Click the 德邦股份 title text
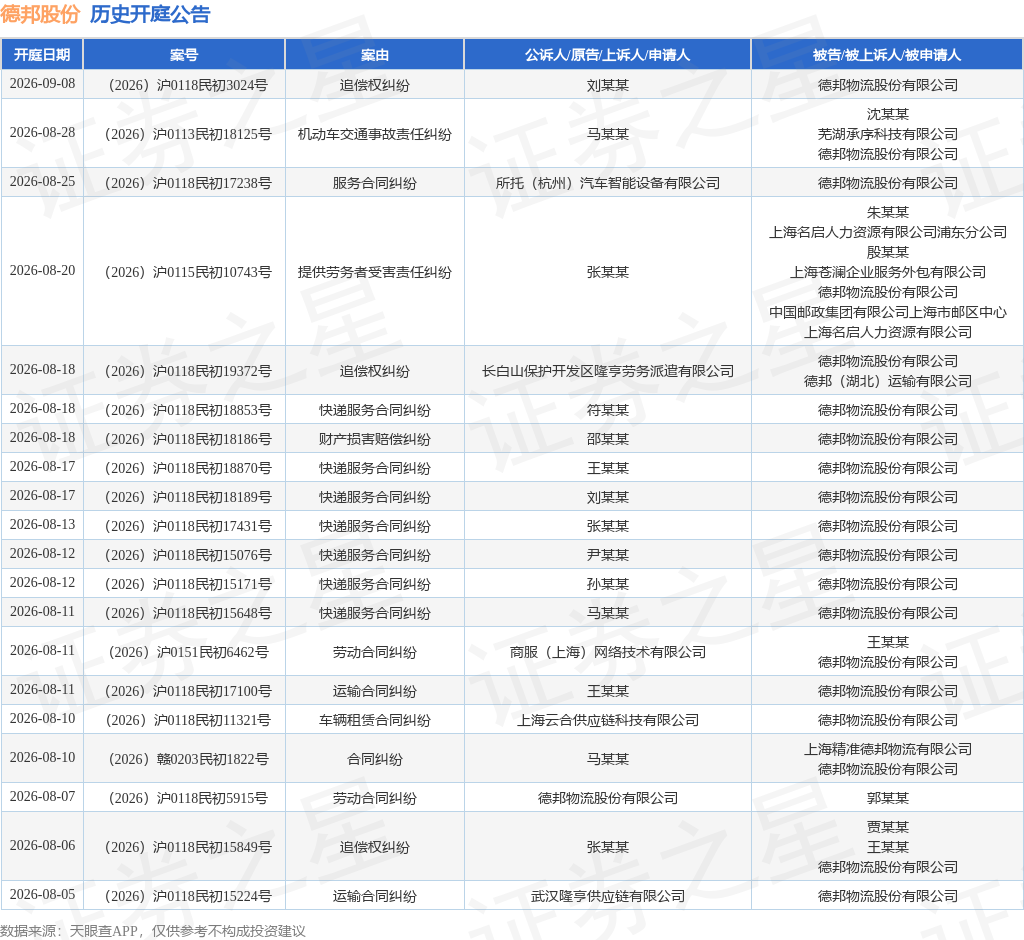1024x940 pixels. (40, 14)
